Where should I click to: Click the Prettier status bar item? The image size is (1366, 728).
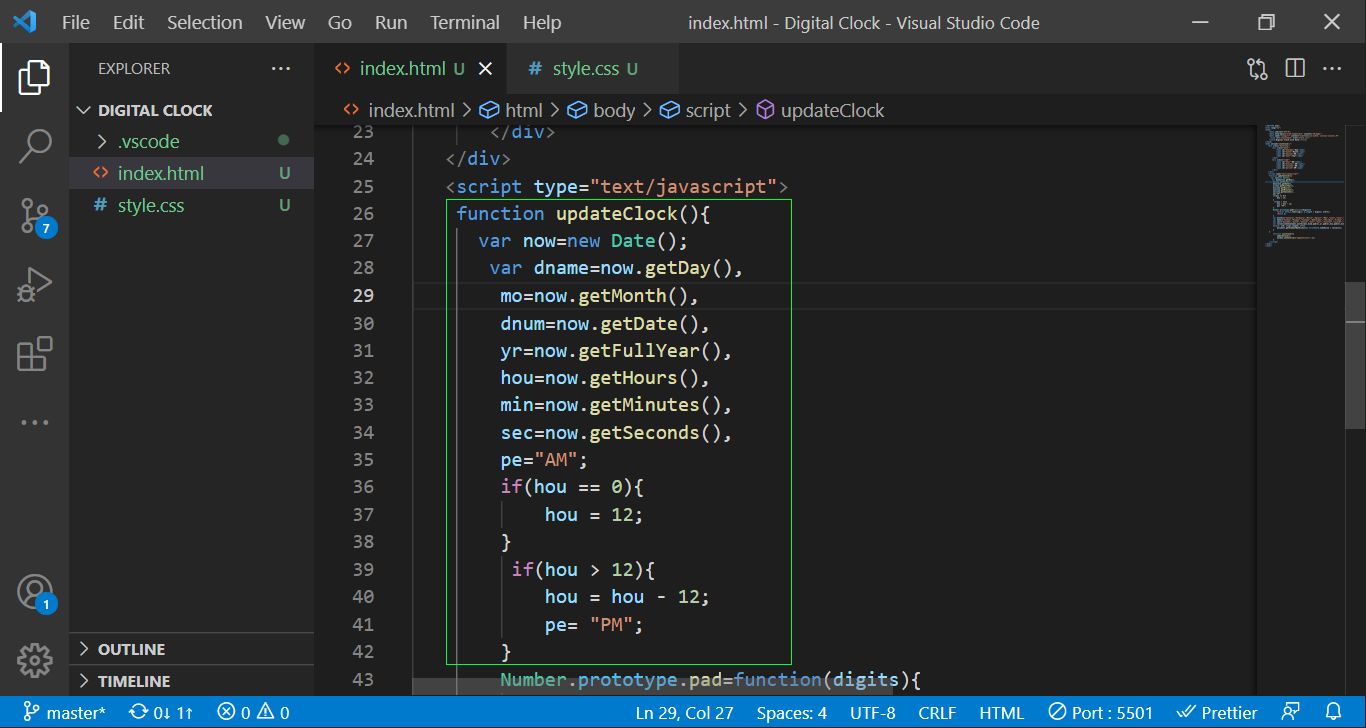coord(1217,713)
